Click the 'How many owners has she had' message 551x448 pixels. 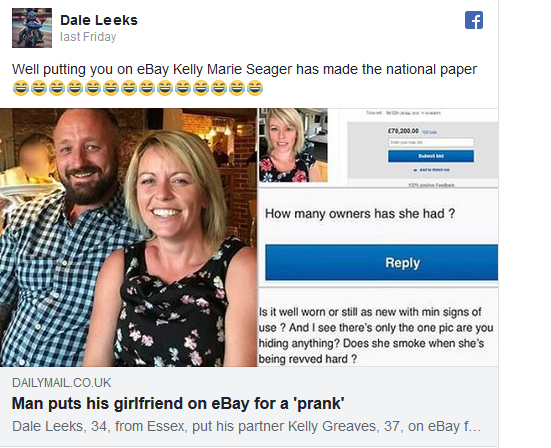pyautogui.click(x=360, y=213)
